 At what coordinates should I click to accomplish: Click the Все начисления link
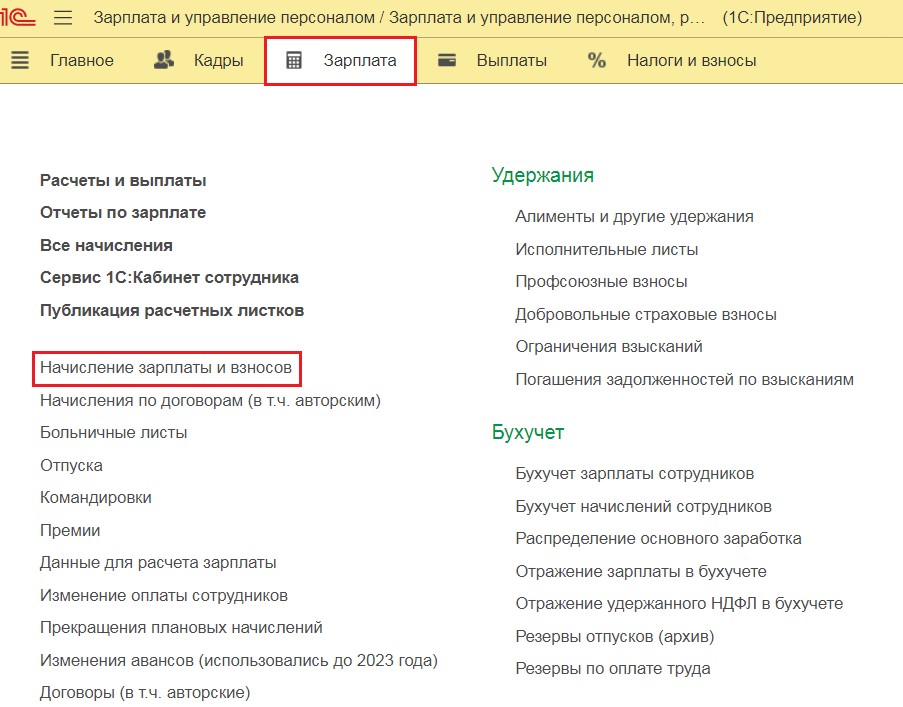pos(106,245)
